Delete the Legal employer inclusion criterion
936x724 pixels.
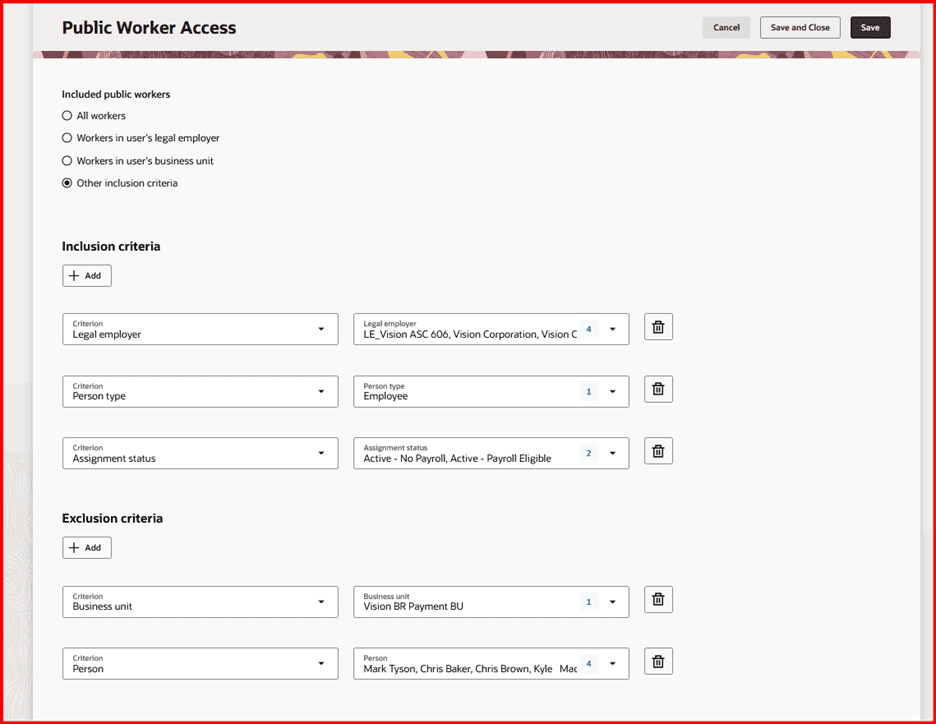(x=658, y=327)
